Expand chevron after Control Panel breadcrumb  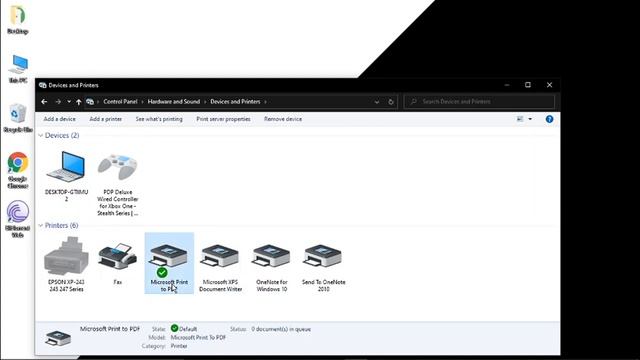(142, 102)
